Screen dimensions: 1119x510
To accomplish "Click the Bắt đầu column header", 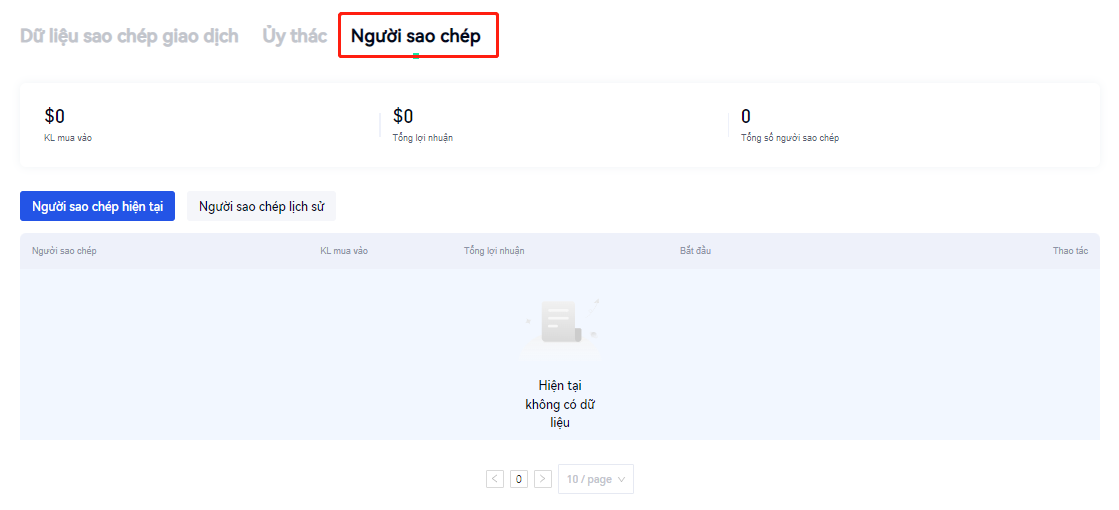I will click(695, 250).
